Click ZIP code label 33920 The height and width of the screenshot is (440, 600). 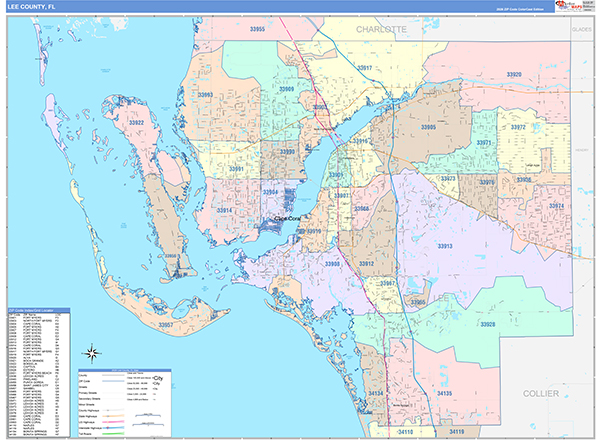(514, 74)
